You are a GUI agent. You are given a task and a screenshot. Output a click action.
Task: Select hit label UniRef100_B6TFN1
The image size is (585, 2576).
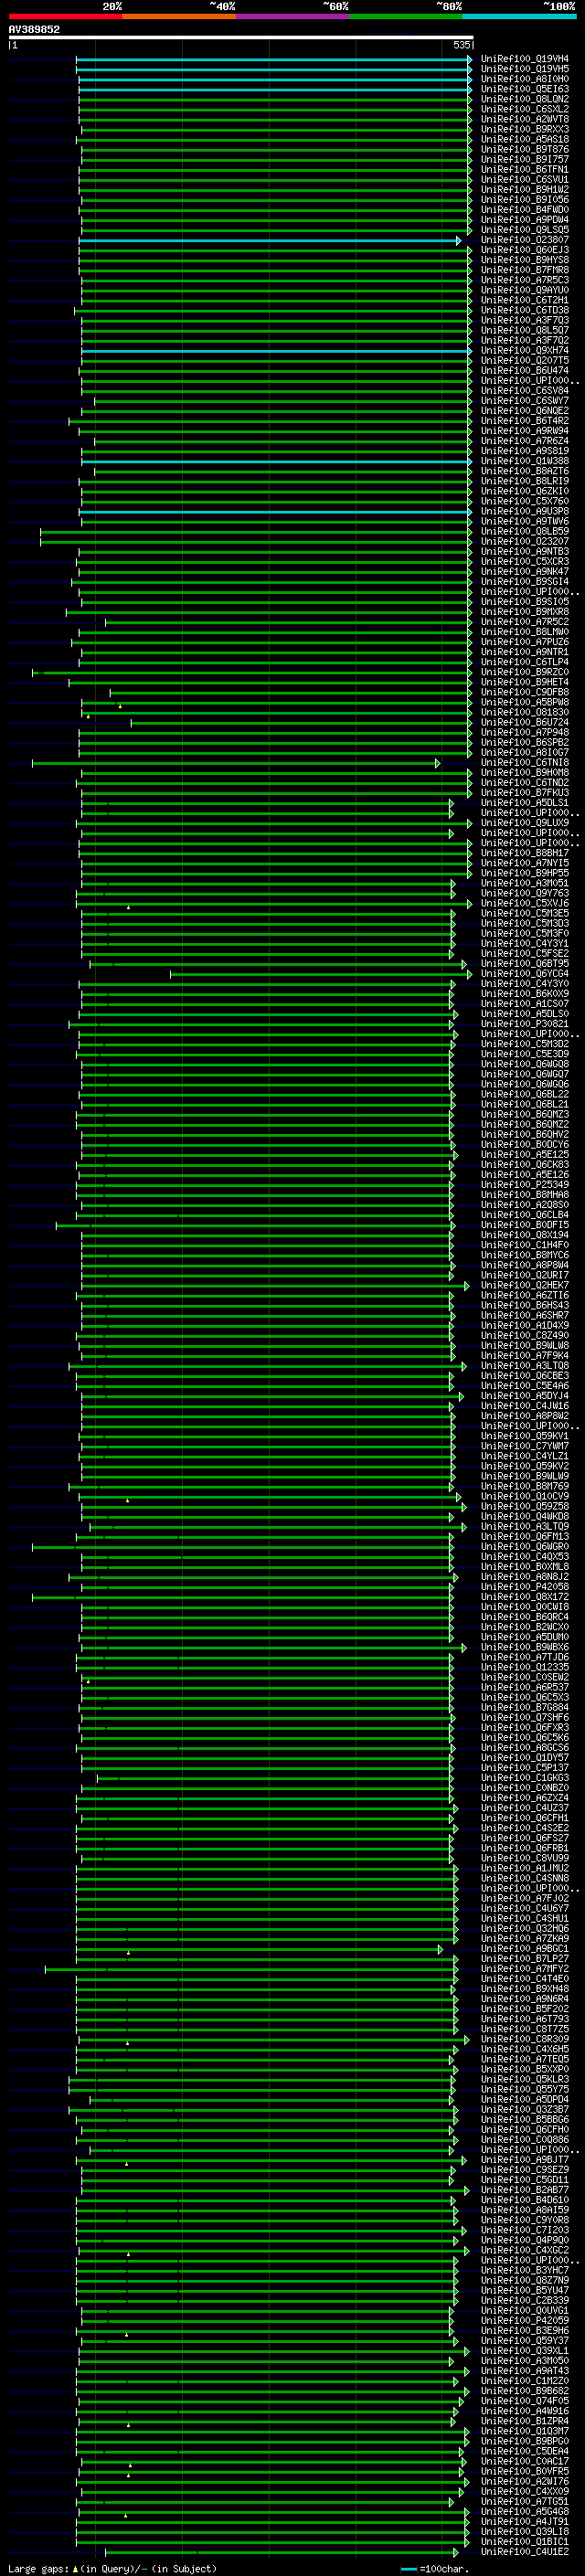[525, 170]
